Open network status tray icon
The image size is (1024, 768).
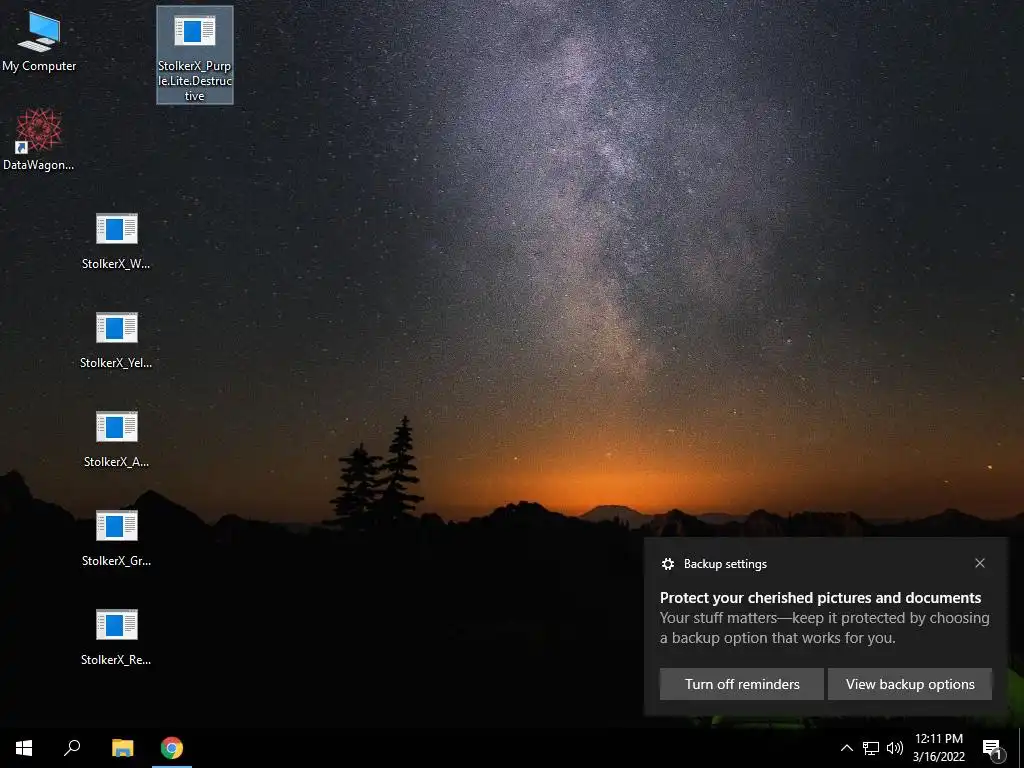click(x=871, y=748)
